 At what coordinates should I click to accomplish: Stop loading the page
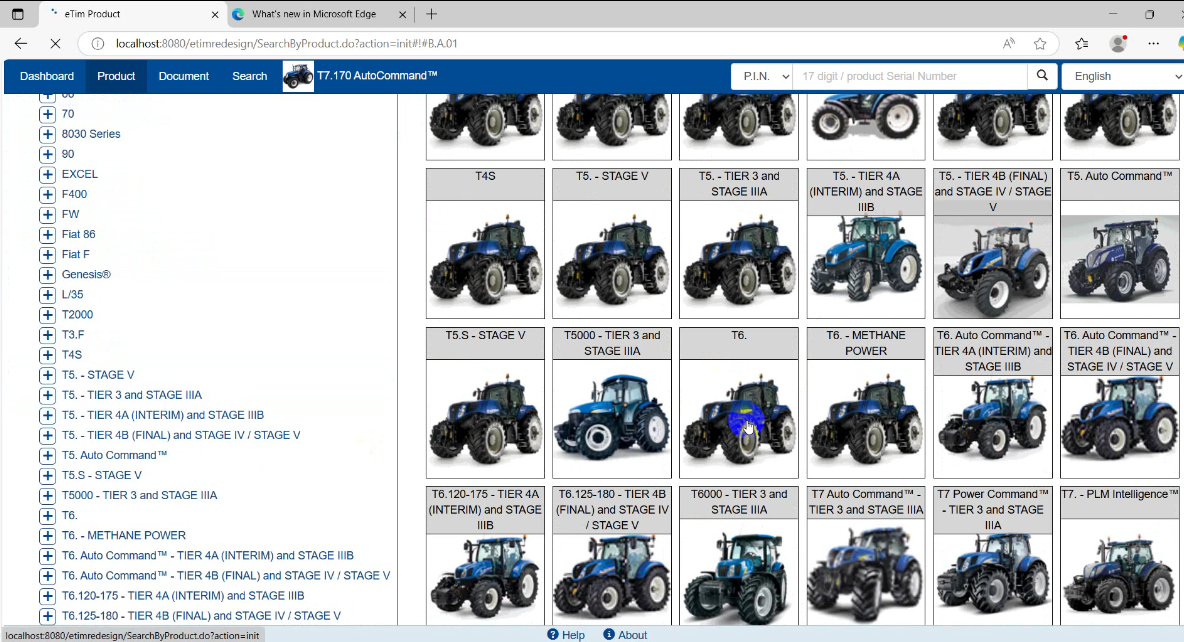[x=55, y=44]
